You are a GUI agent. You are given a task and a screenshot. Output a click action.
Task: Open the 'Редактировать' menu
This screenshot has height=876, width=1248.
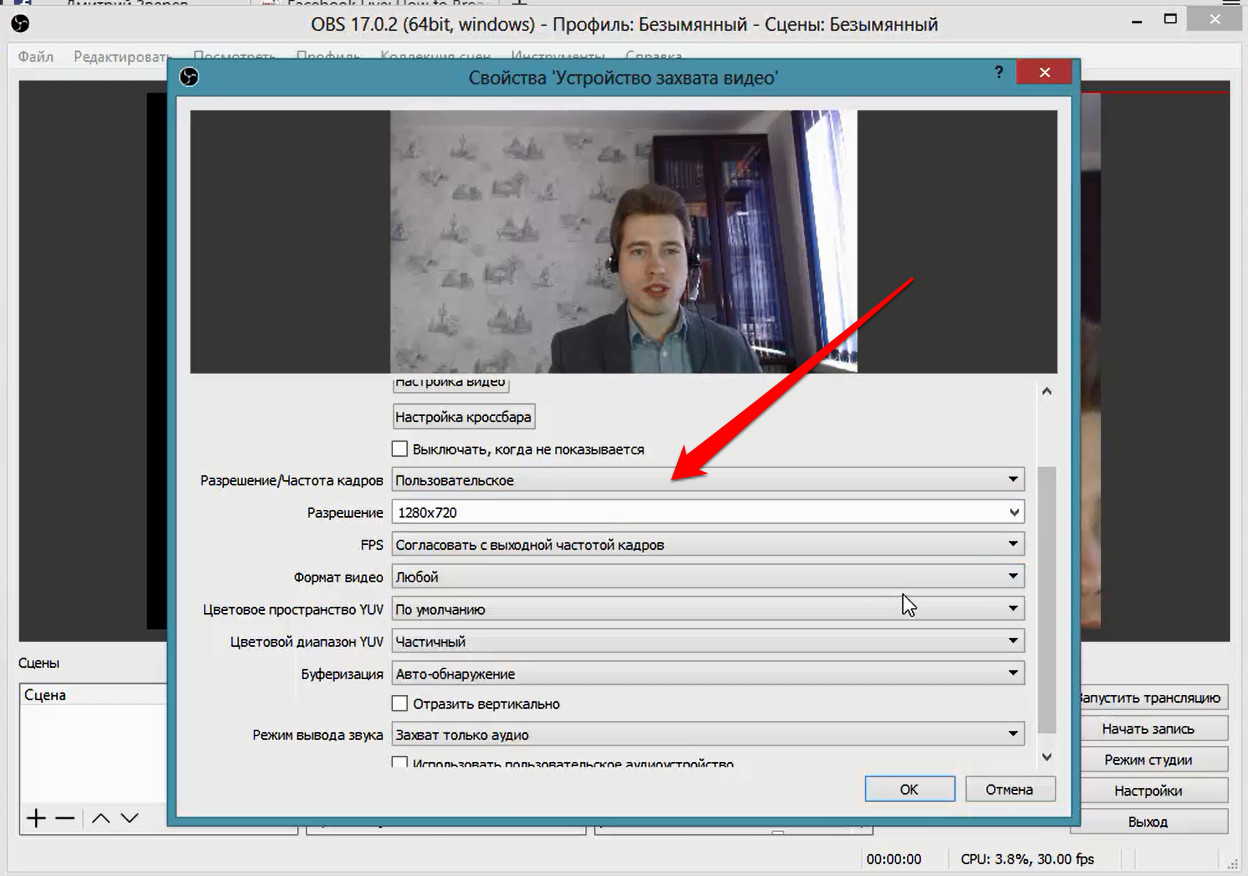124,57
